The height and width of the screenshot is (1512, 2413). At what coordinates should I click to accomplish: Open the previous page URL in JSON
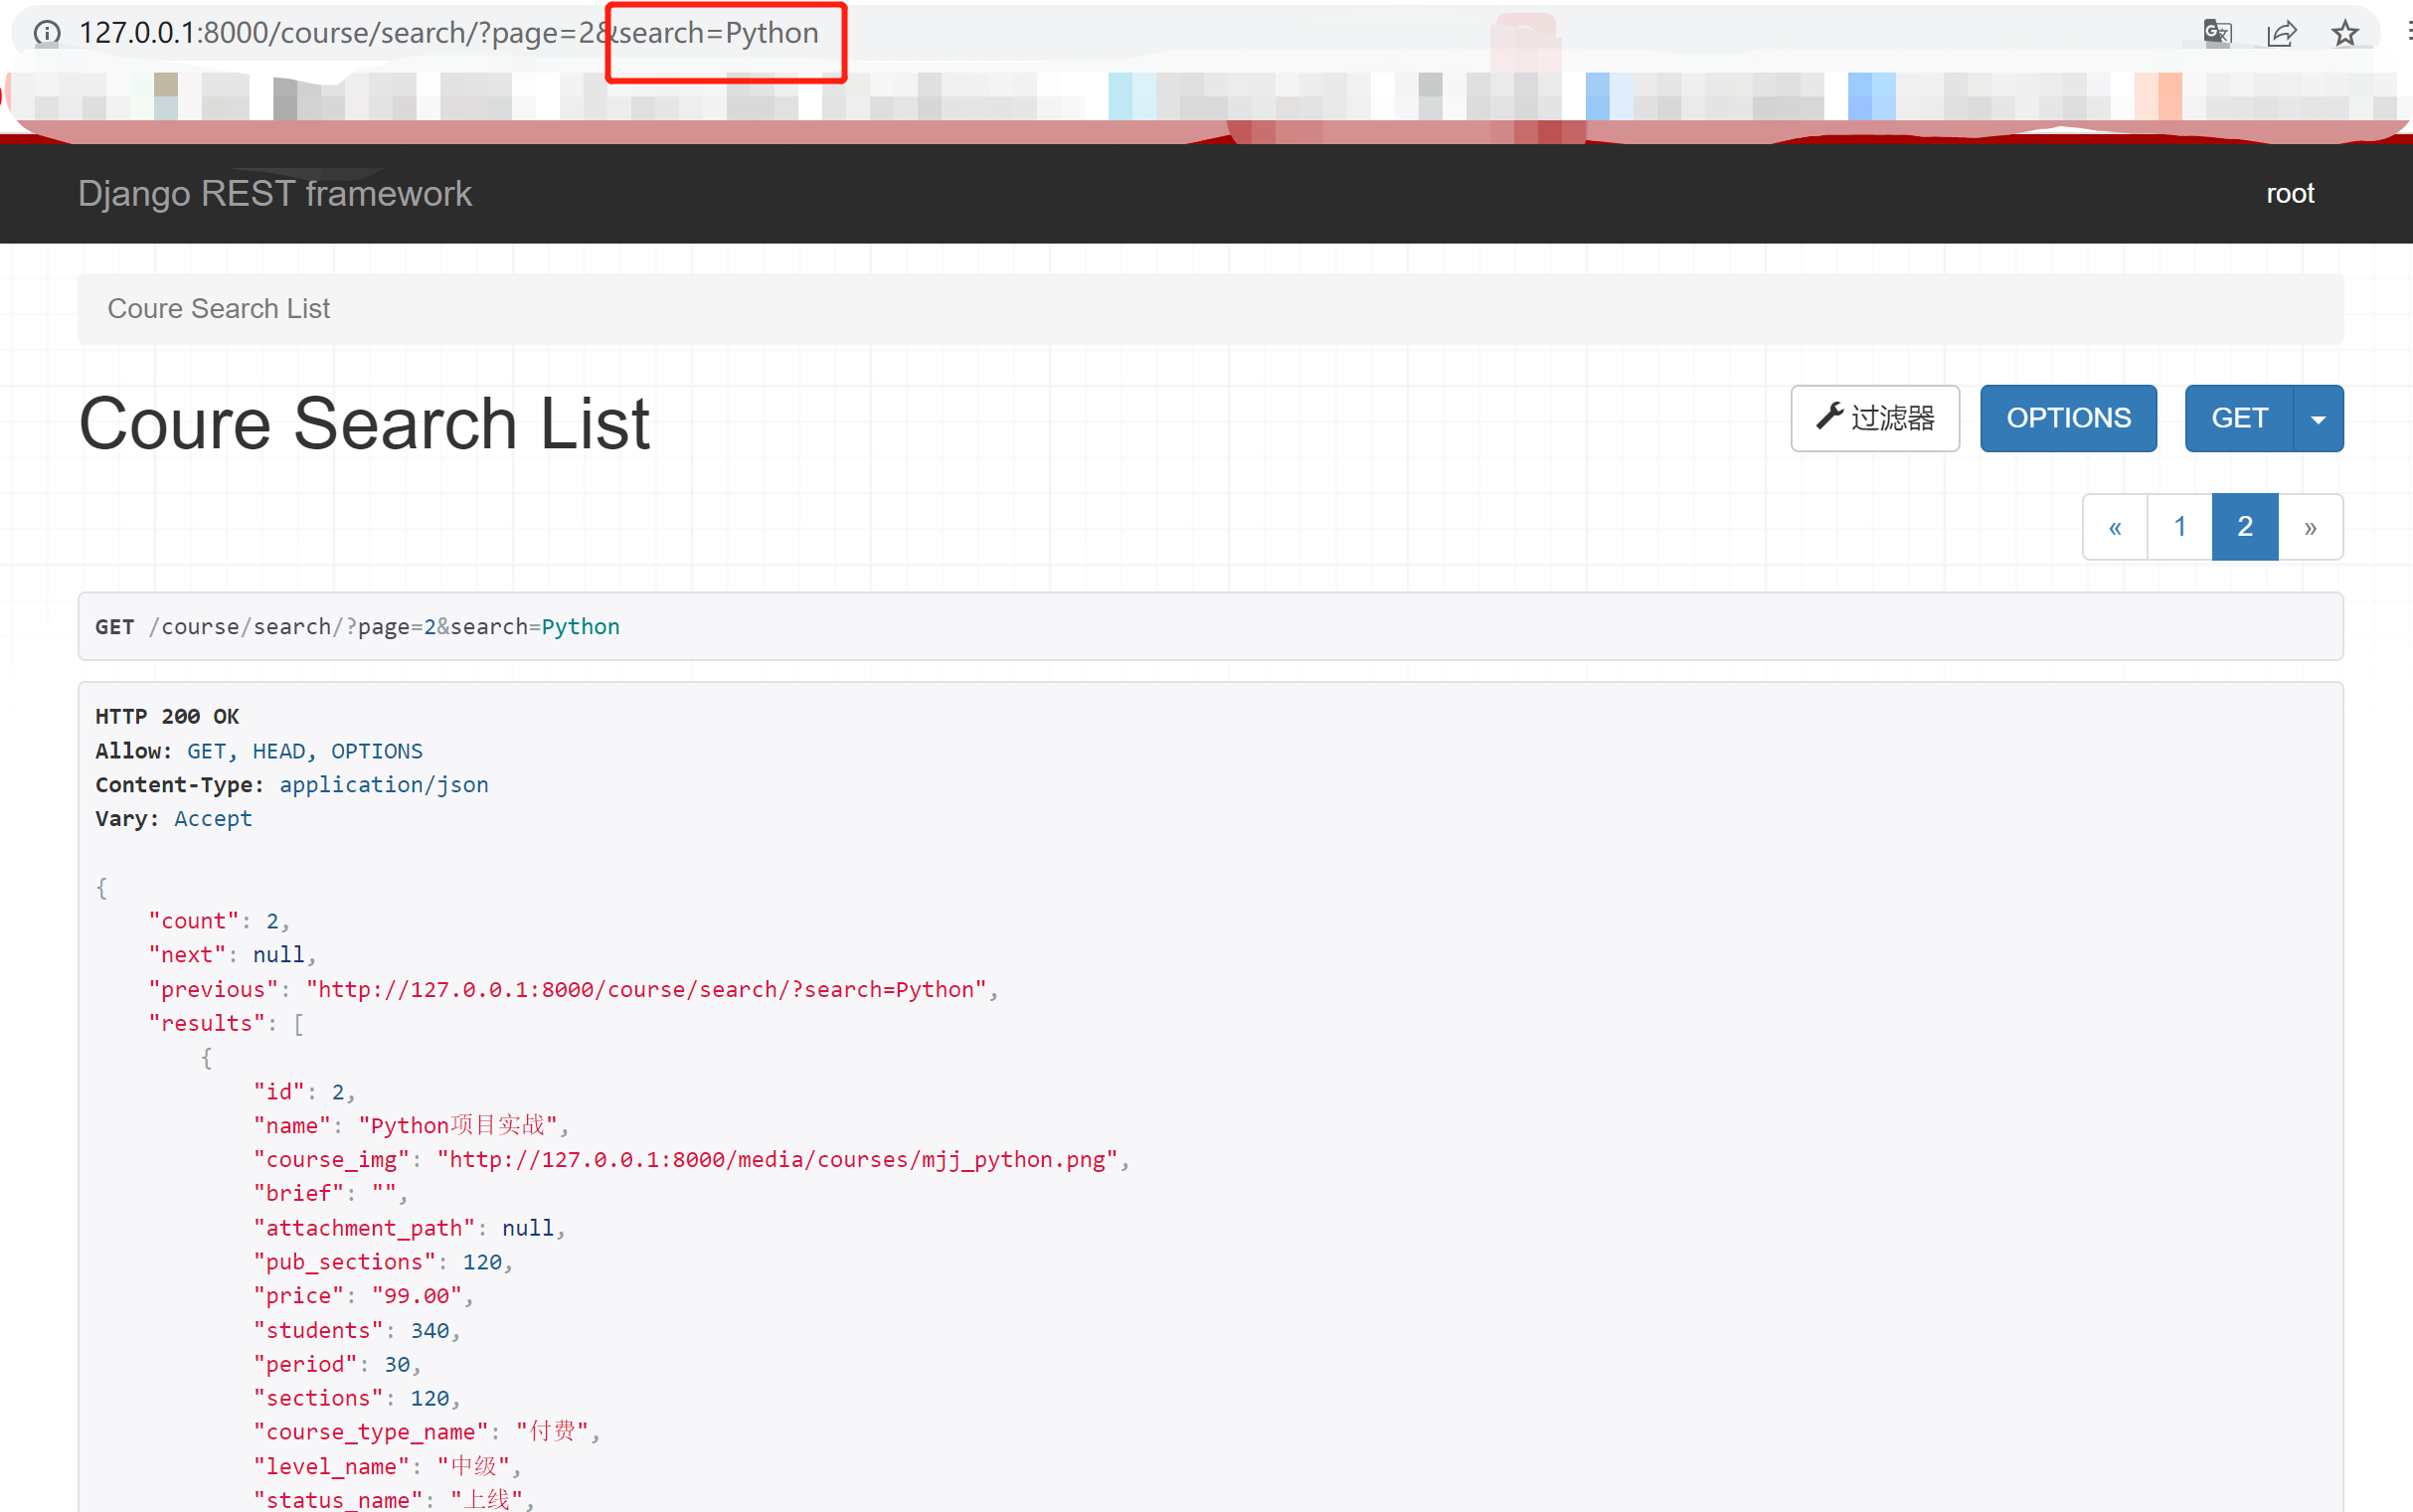(646, 989)
